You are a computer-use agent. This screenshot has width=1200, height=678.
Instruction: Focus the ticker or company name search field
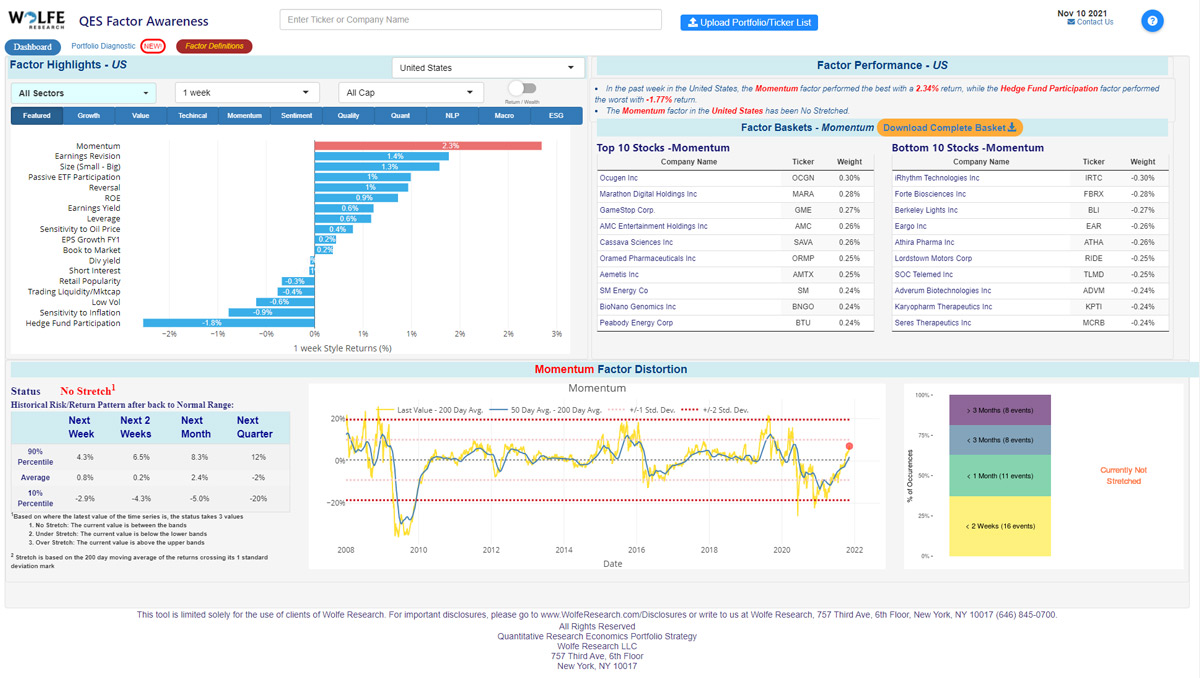(x=470, y=20)
